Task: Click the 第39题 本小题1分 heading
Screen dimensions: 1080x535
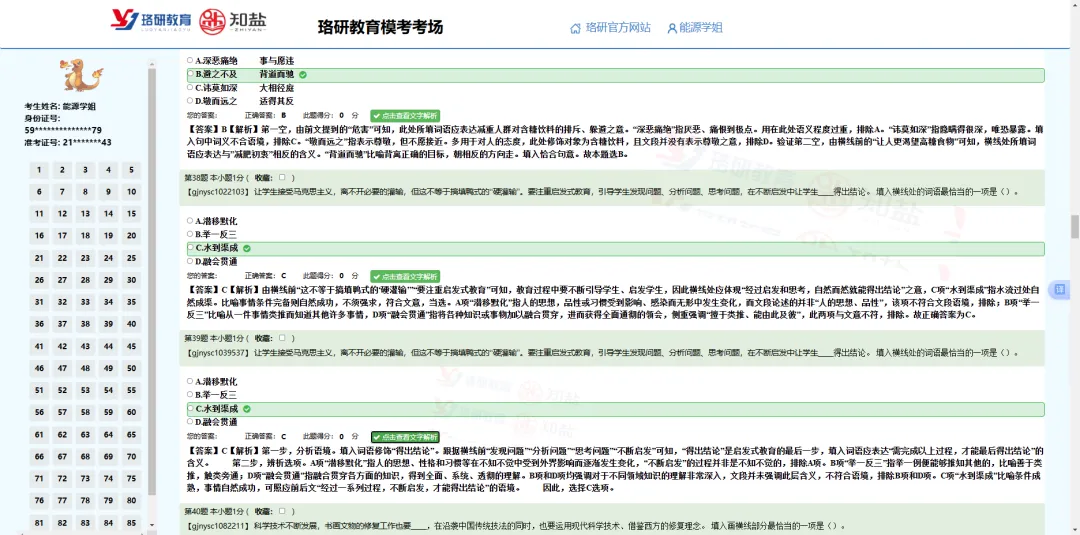Action: [x=214, y=338]
